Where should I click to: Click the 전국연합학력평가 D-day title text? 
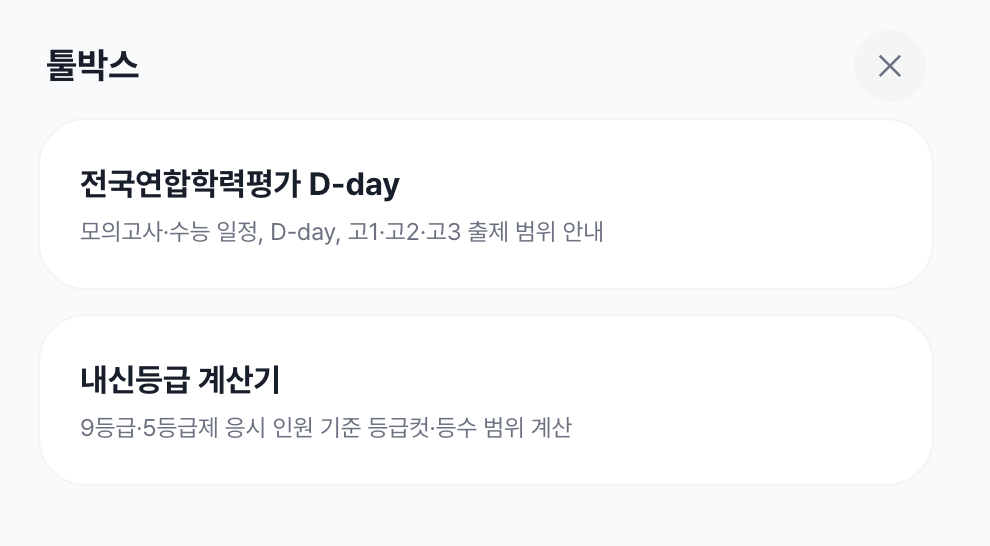tap(240, 184)
